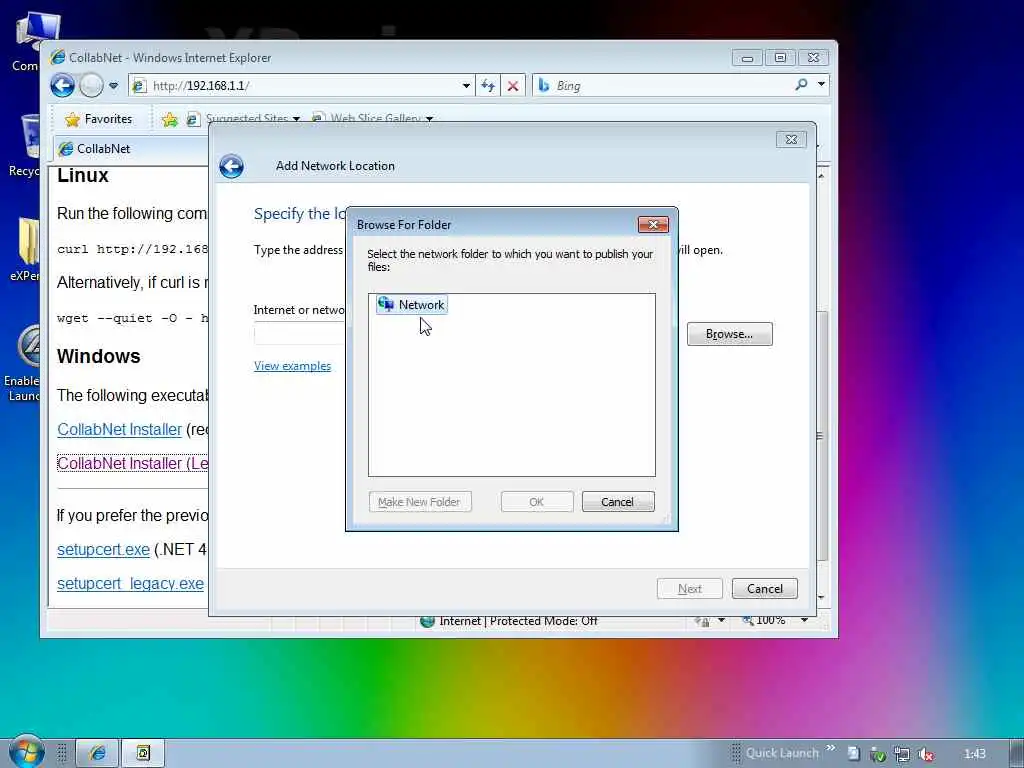The width and height of the screenshot is (1024, 768).
Task: Open the eXPer folder desktop icon
Action: pos(25,249)
